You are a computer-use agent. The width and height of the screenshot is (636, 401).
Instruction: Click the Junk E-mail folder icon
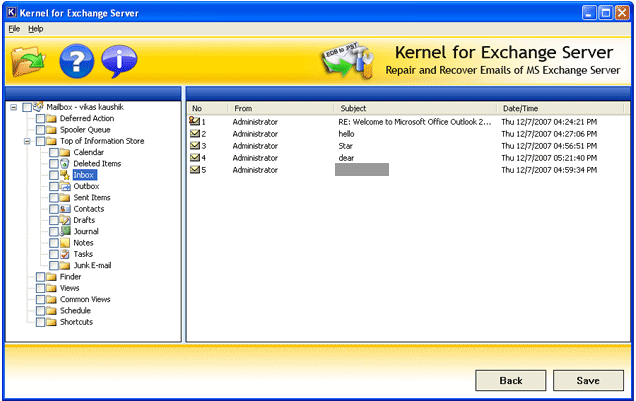pyautogui.click(x=65, y=266)
